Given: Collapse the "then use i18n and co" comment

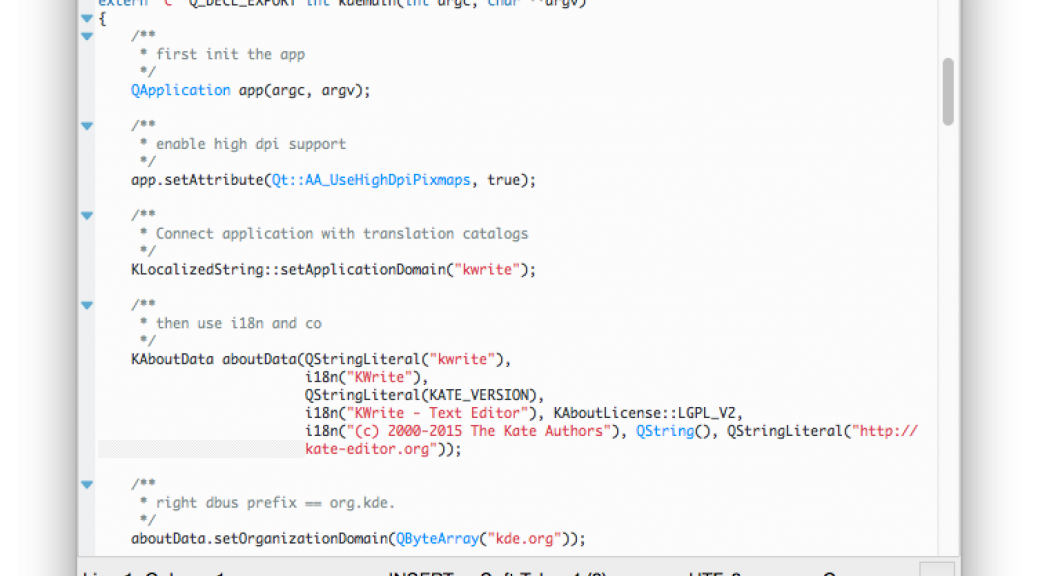Looking at the screenshot, I should click(87, 305).
